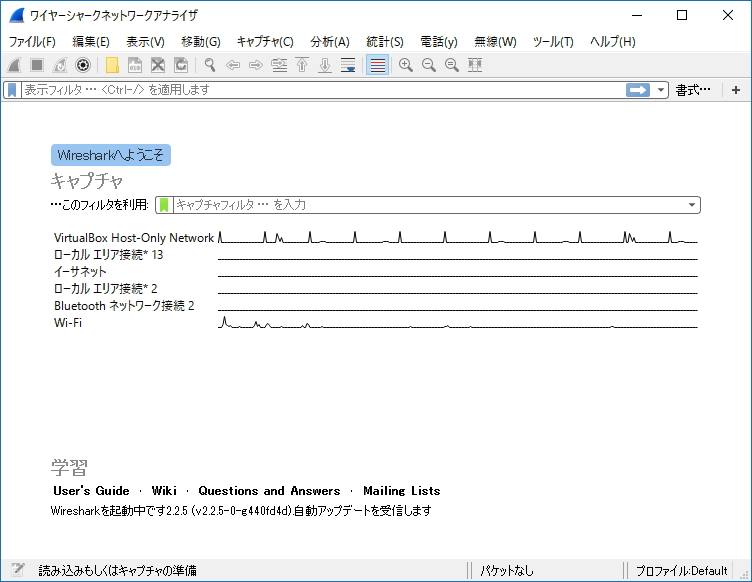This screenshot has height=582, width=752.
Task: Select the Wi-Fi interface
Action: point(376,323)
